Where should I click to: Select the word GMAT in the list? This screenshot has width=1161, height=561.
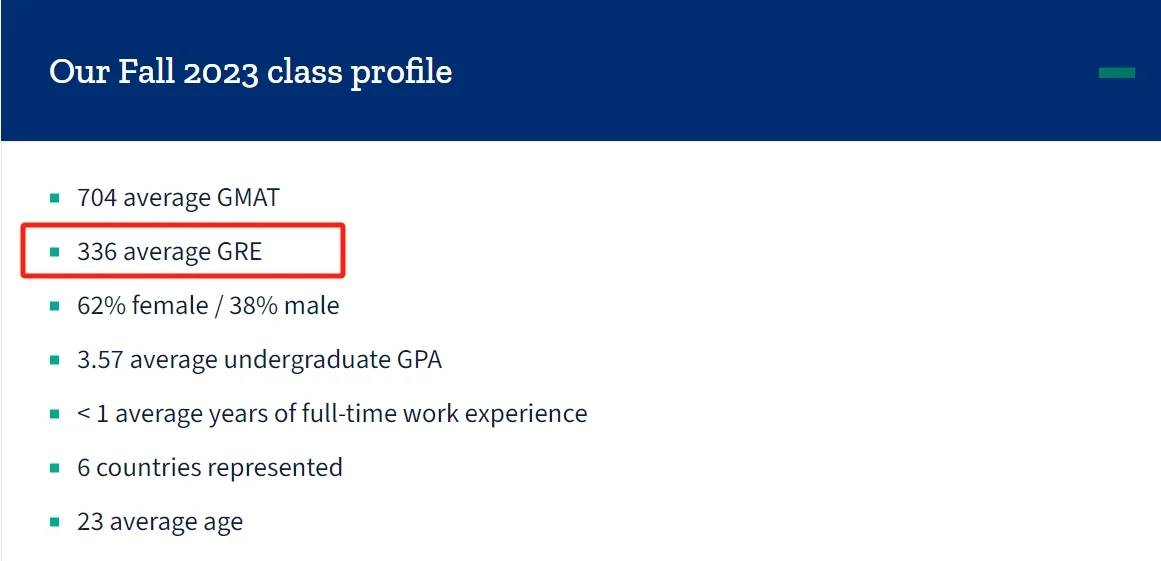point(248,198)
